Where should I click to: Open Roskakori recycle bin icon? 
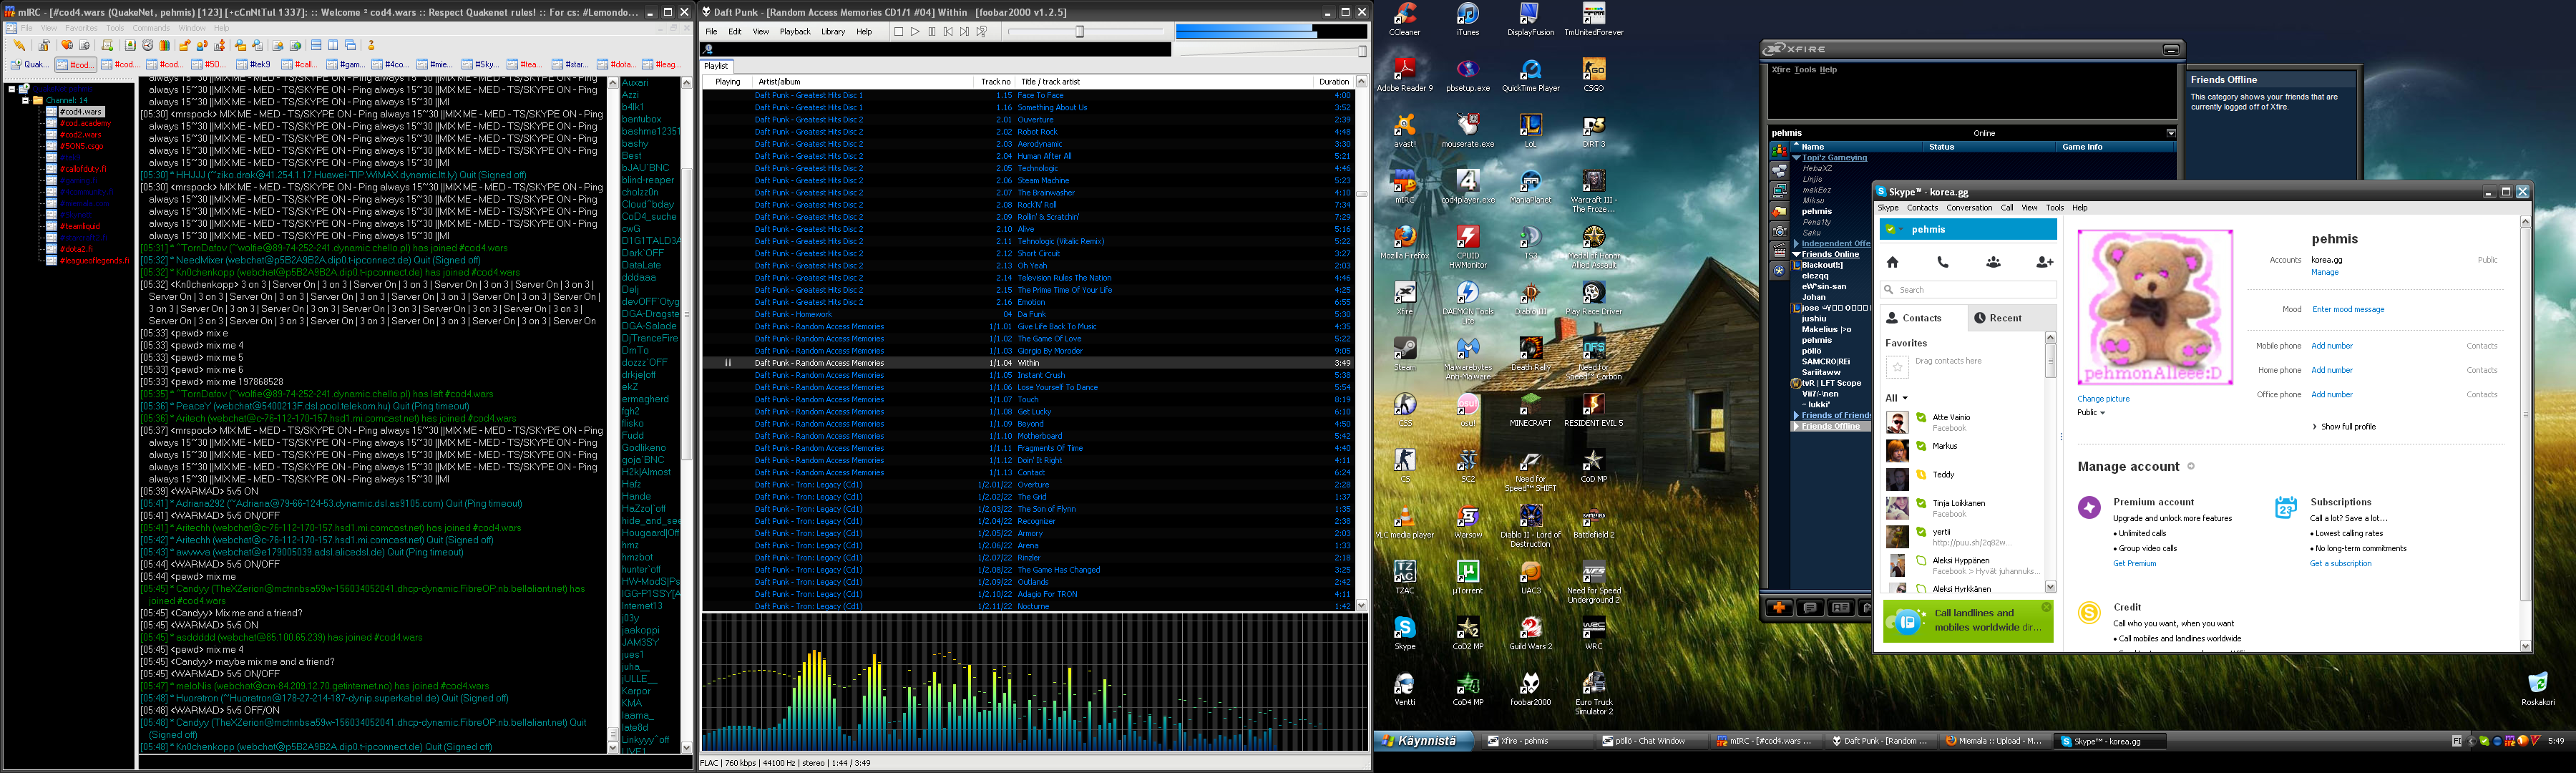pos(2538,687)
